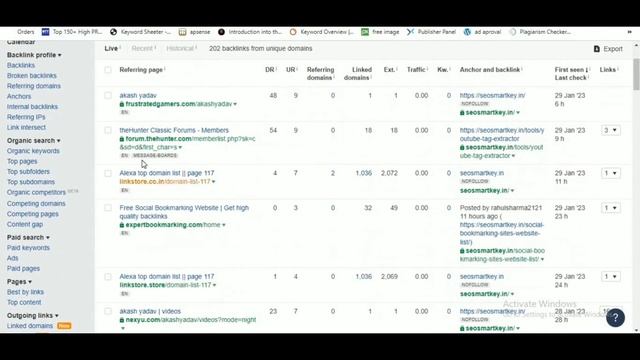Open the Content gap sidebar link

click(x=25, y=224)
